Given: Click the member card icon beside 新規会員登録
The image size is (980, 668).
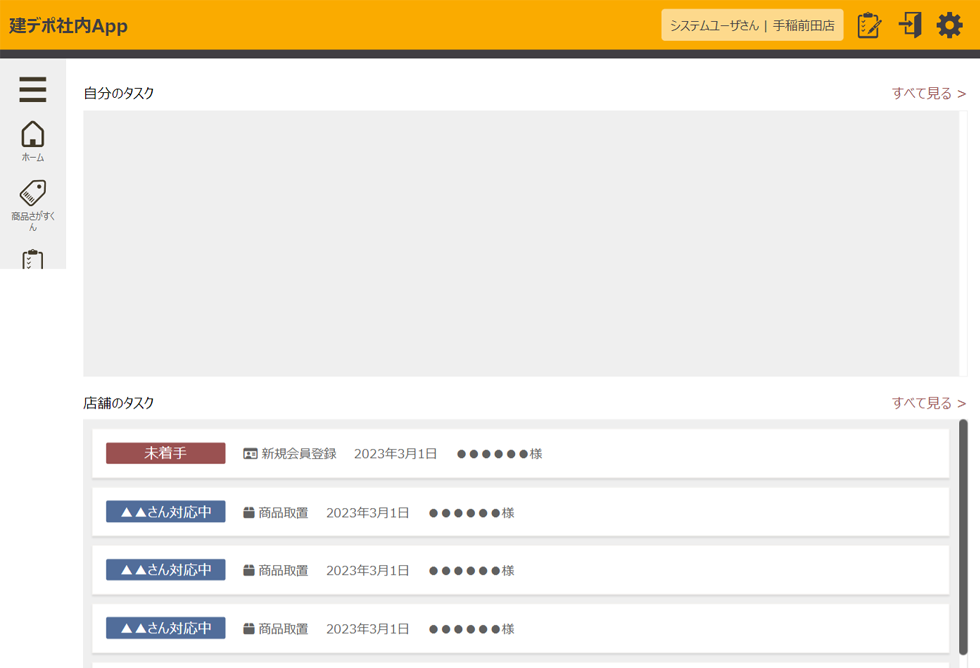Looking at the screenshot, I should pyautogui.click(x=250, y=454).
